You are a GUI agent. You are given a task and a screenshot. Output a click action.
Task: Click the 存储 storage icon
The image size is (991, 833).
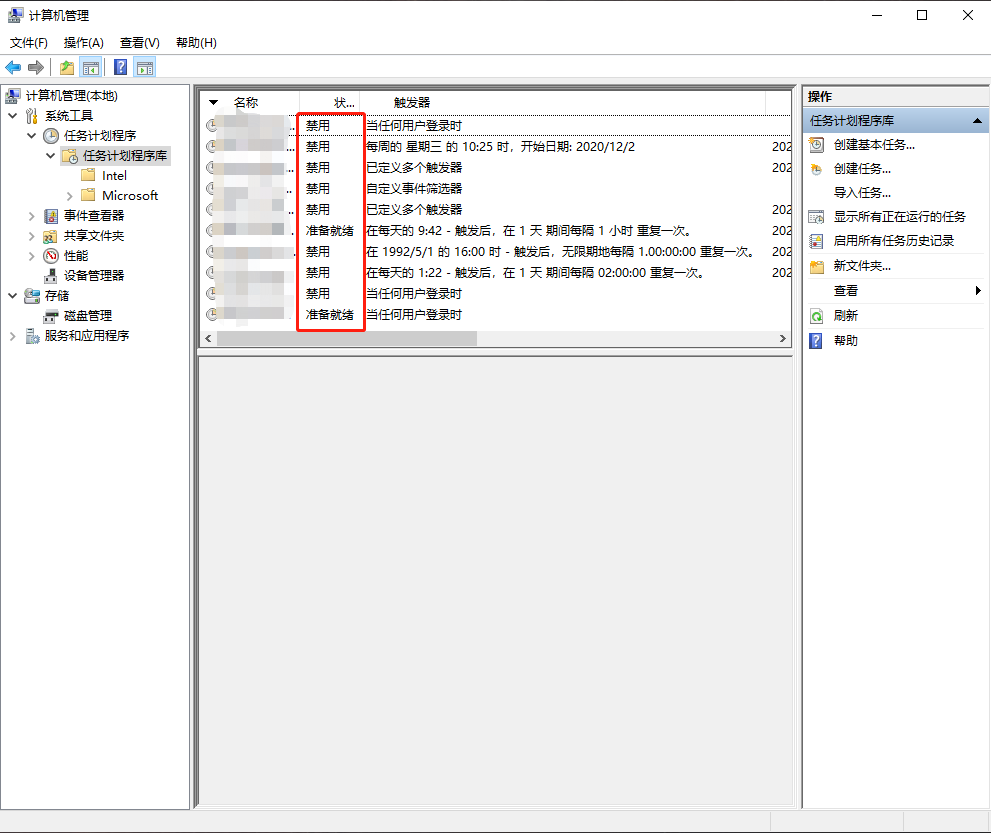(32, 296)
